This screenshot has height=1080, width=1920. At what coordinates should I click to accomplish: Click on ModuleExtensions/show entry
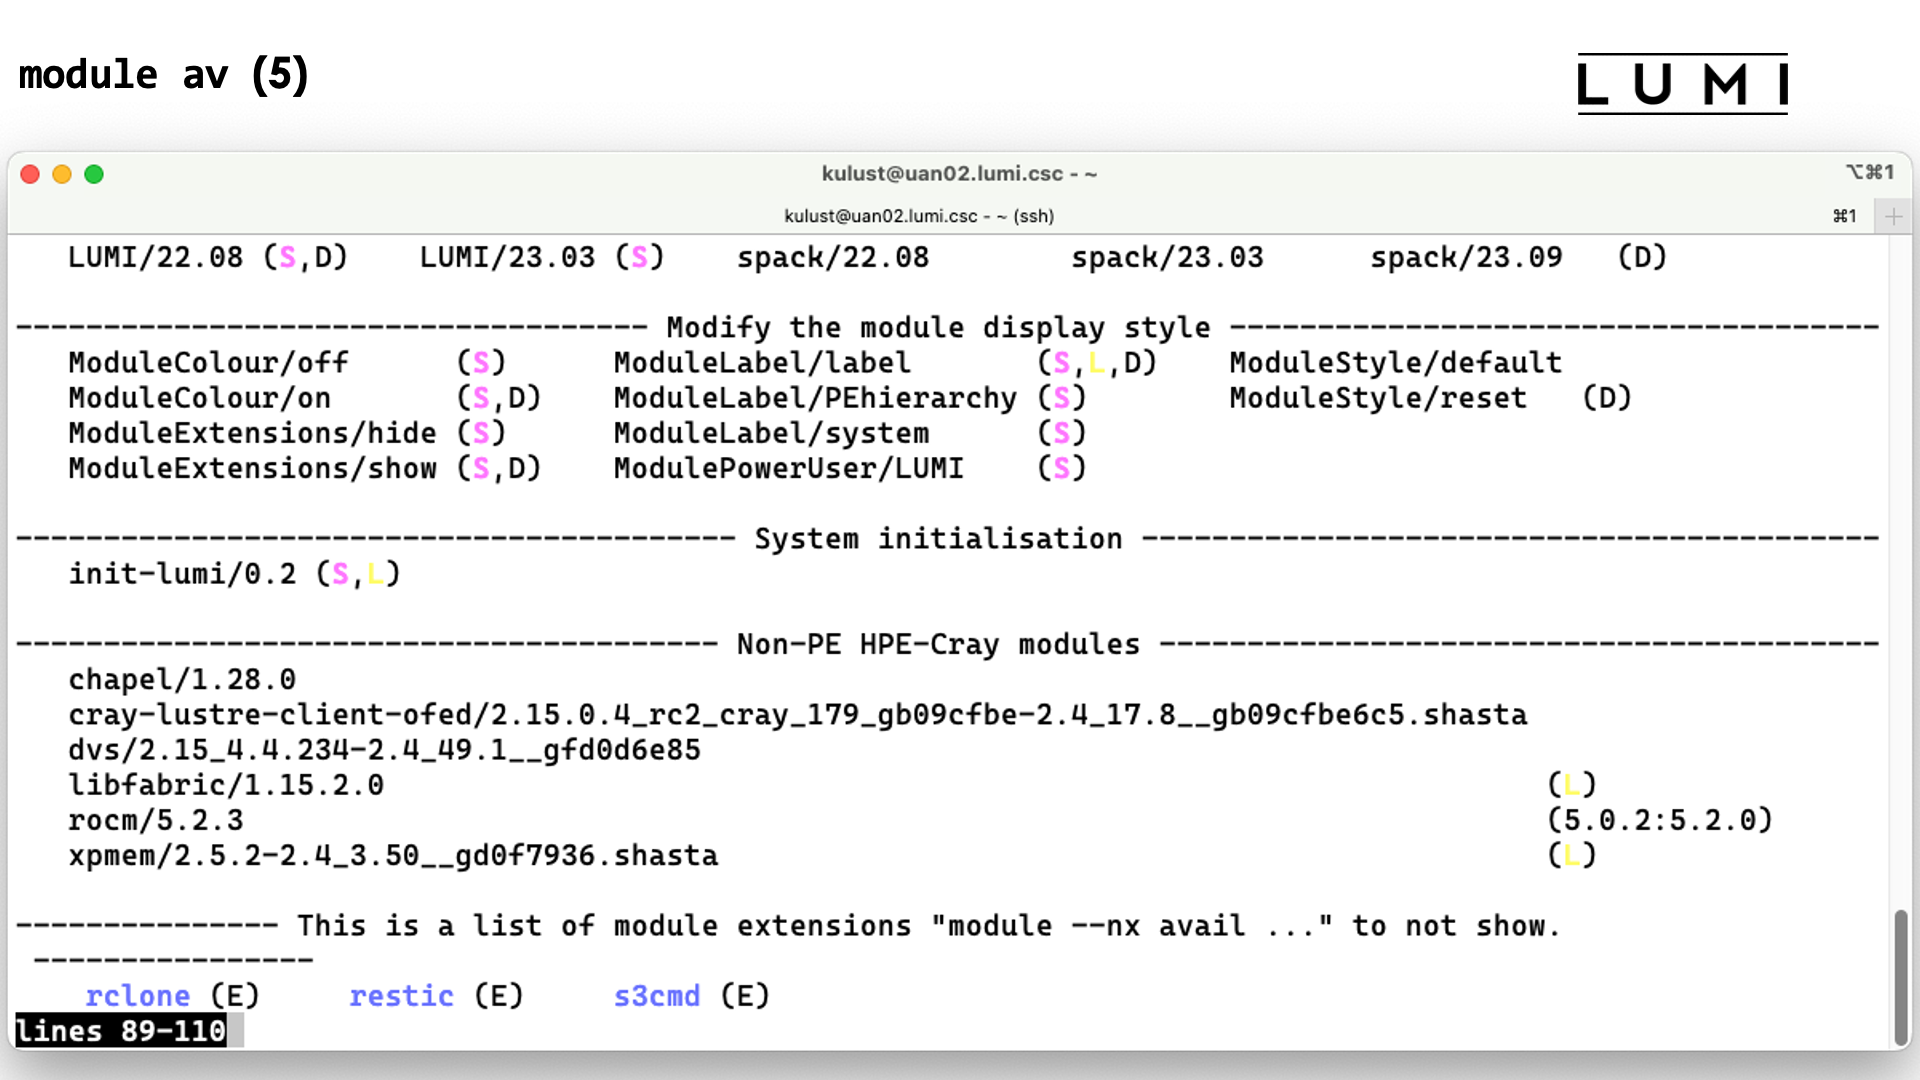[252, 467]
